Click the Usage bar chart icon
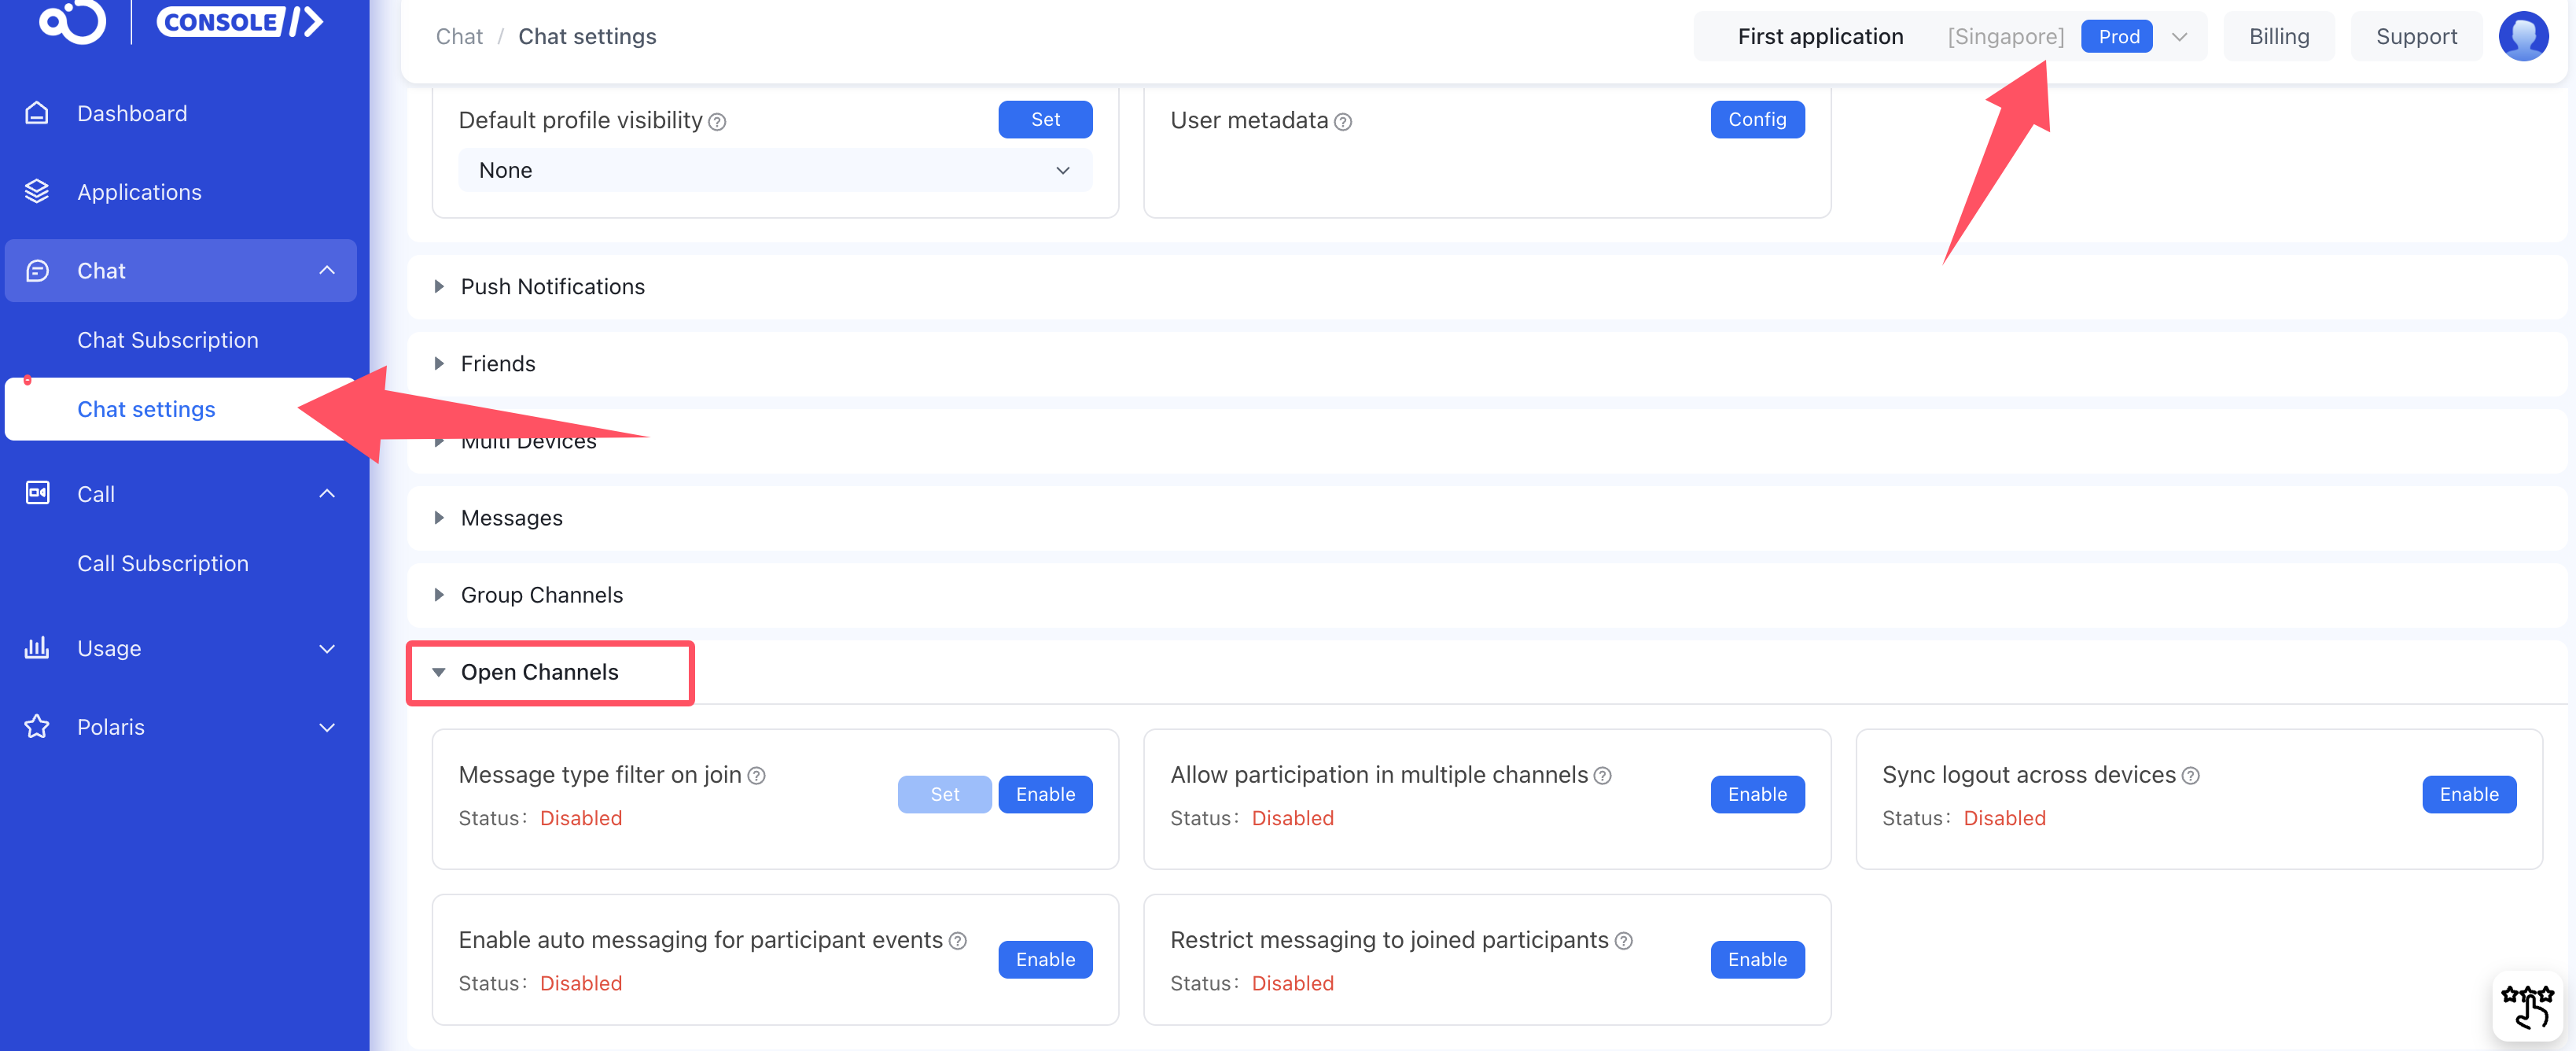The height and width of the screenshot is (1051, 2576). [x=37, y=648]
